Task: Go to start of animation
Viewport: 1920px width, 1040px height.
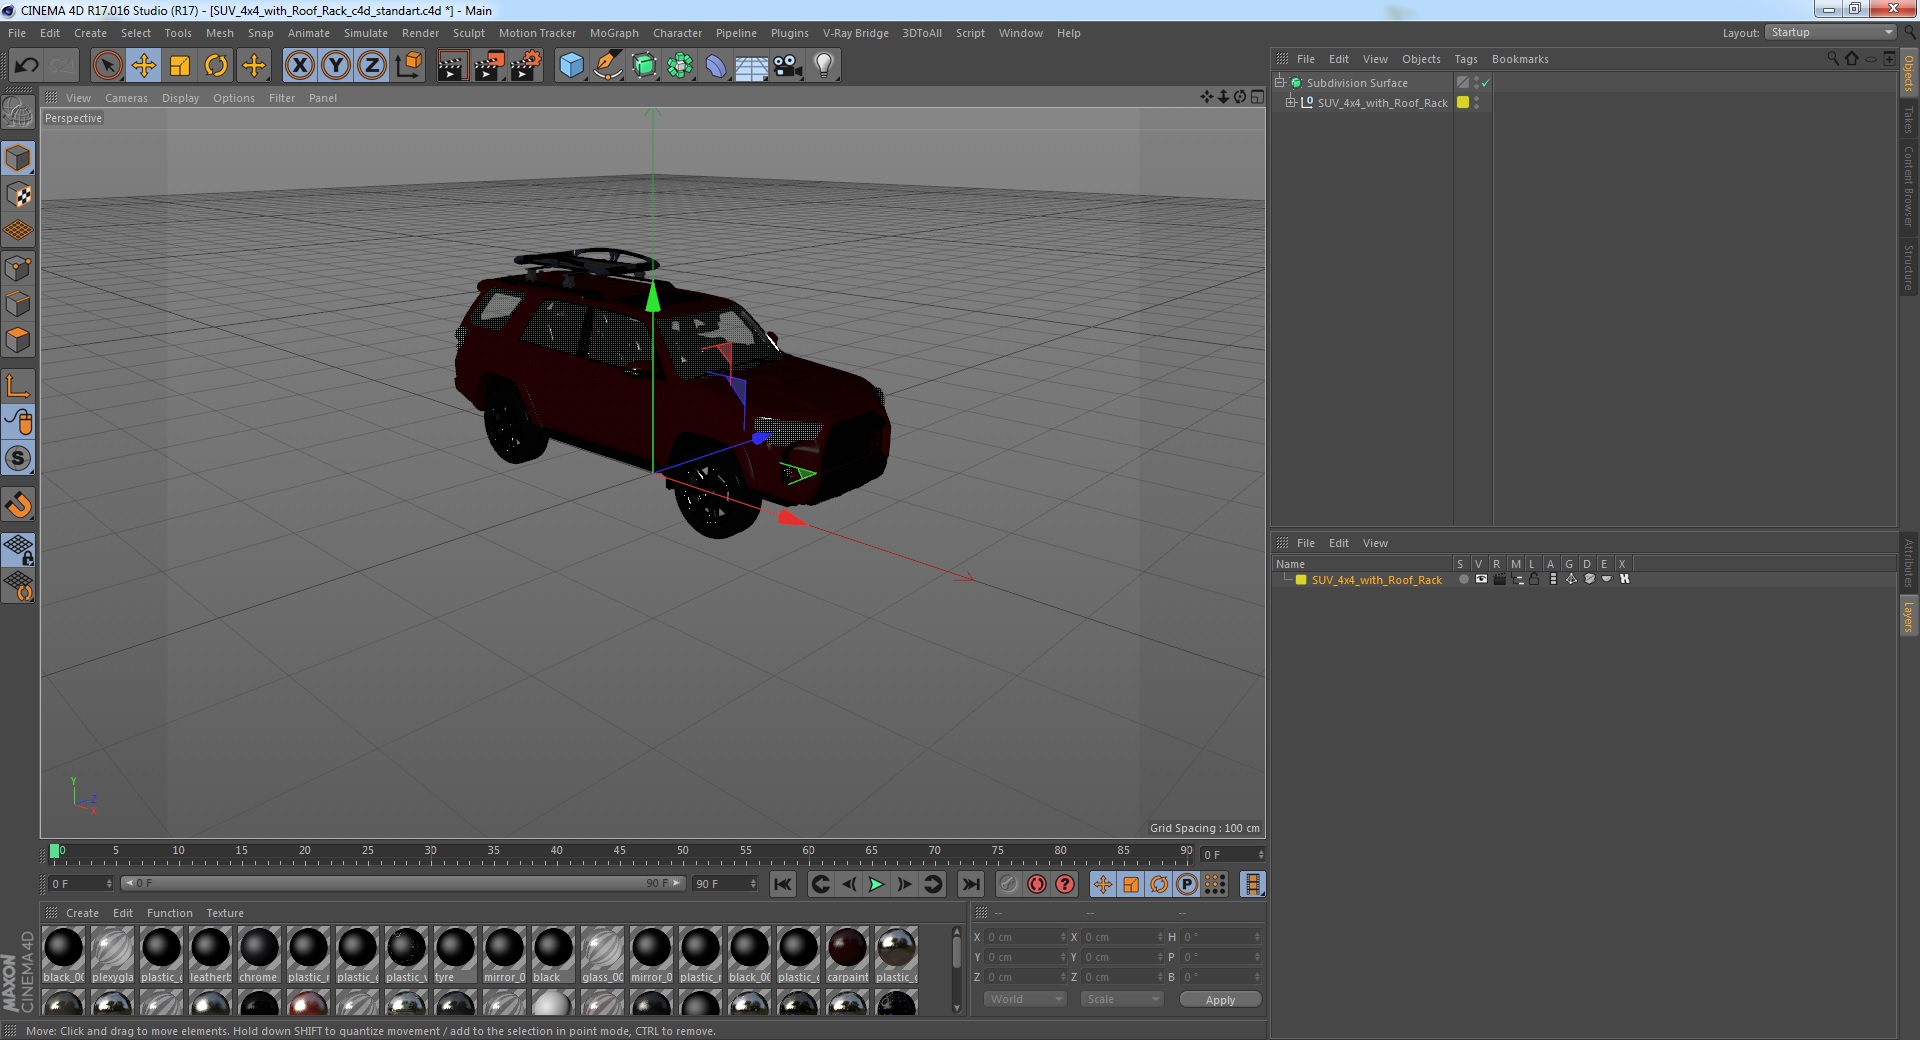Action: pyautogui.click(x=783, y=884)
